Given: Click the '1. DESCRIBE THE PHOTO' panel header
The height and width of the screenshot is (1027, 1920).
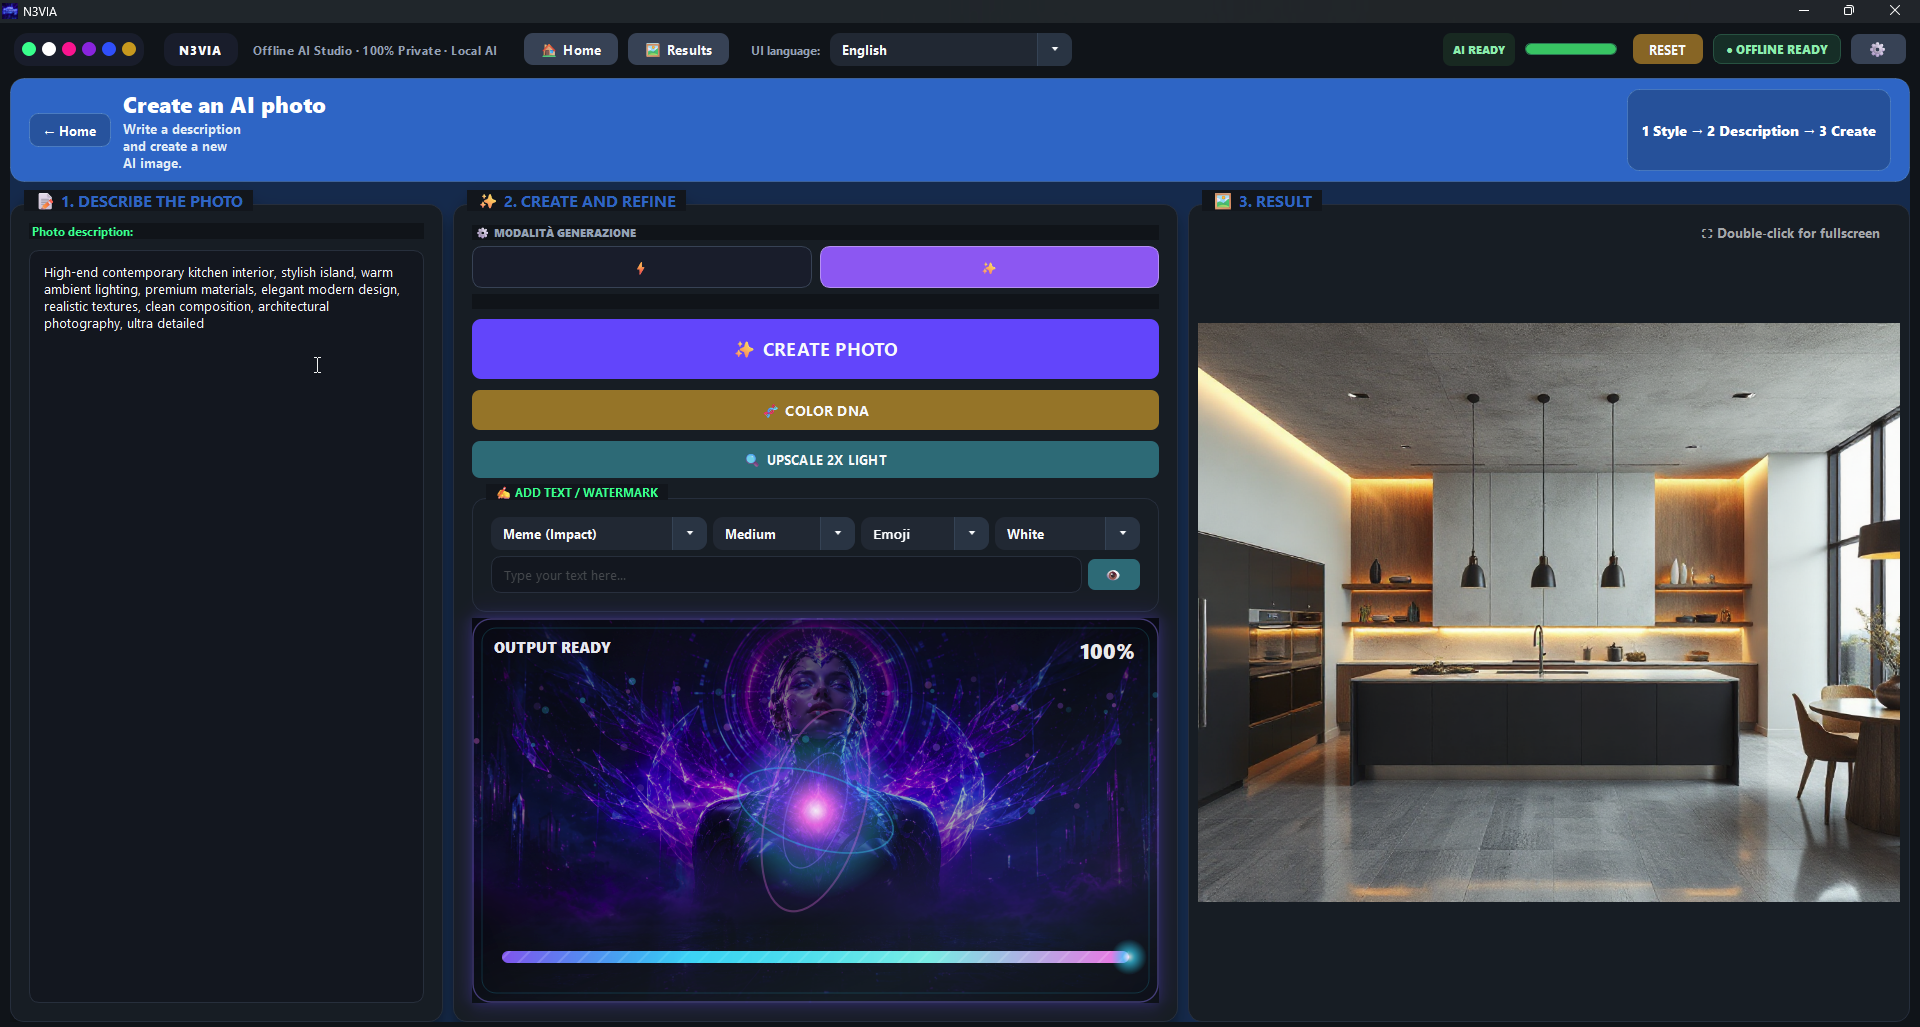Looking at the screenshot, I should click(x=140, y=201).
